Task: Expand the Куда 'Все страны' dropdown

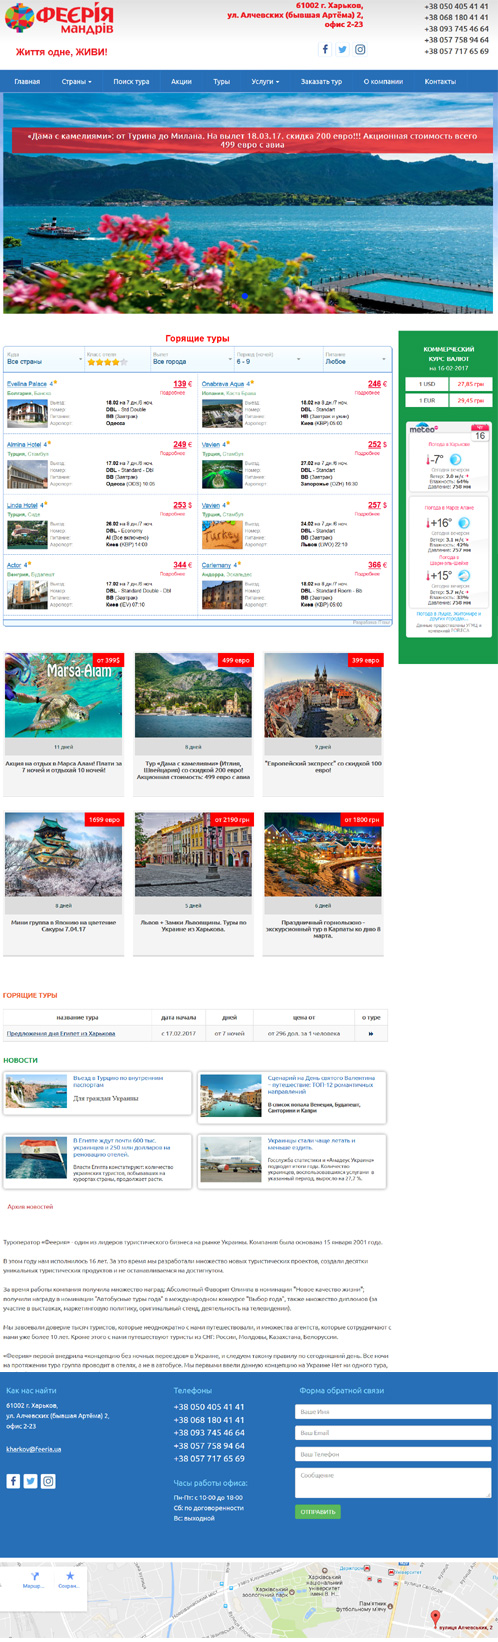Action: 44,358
